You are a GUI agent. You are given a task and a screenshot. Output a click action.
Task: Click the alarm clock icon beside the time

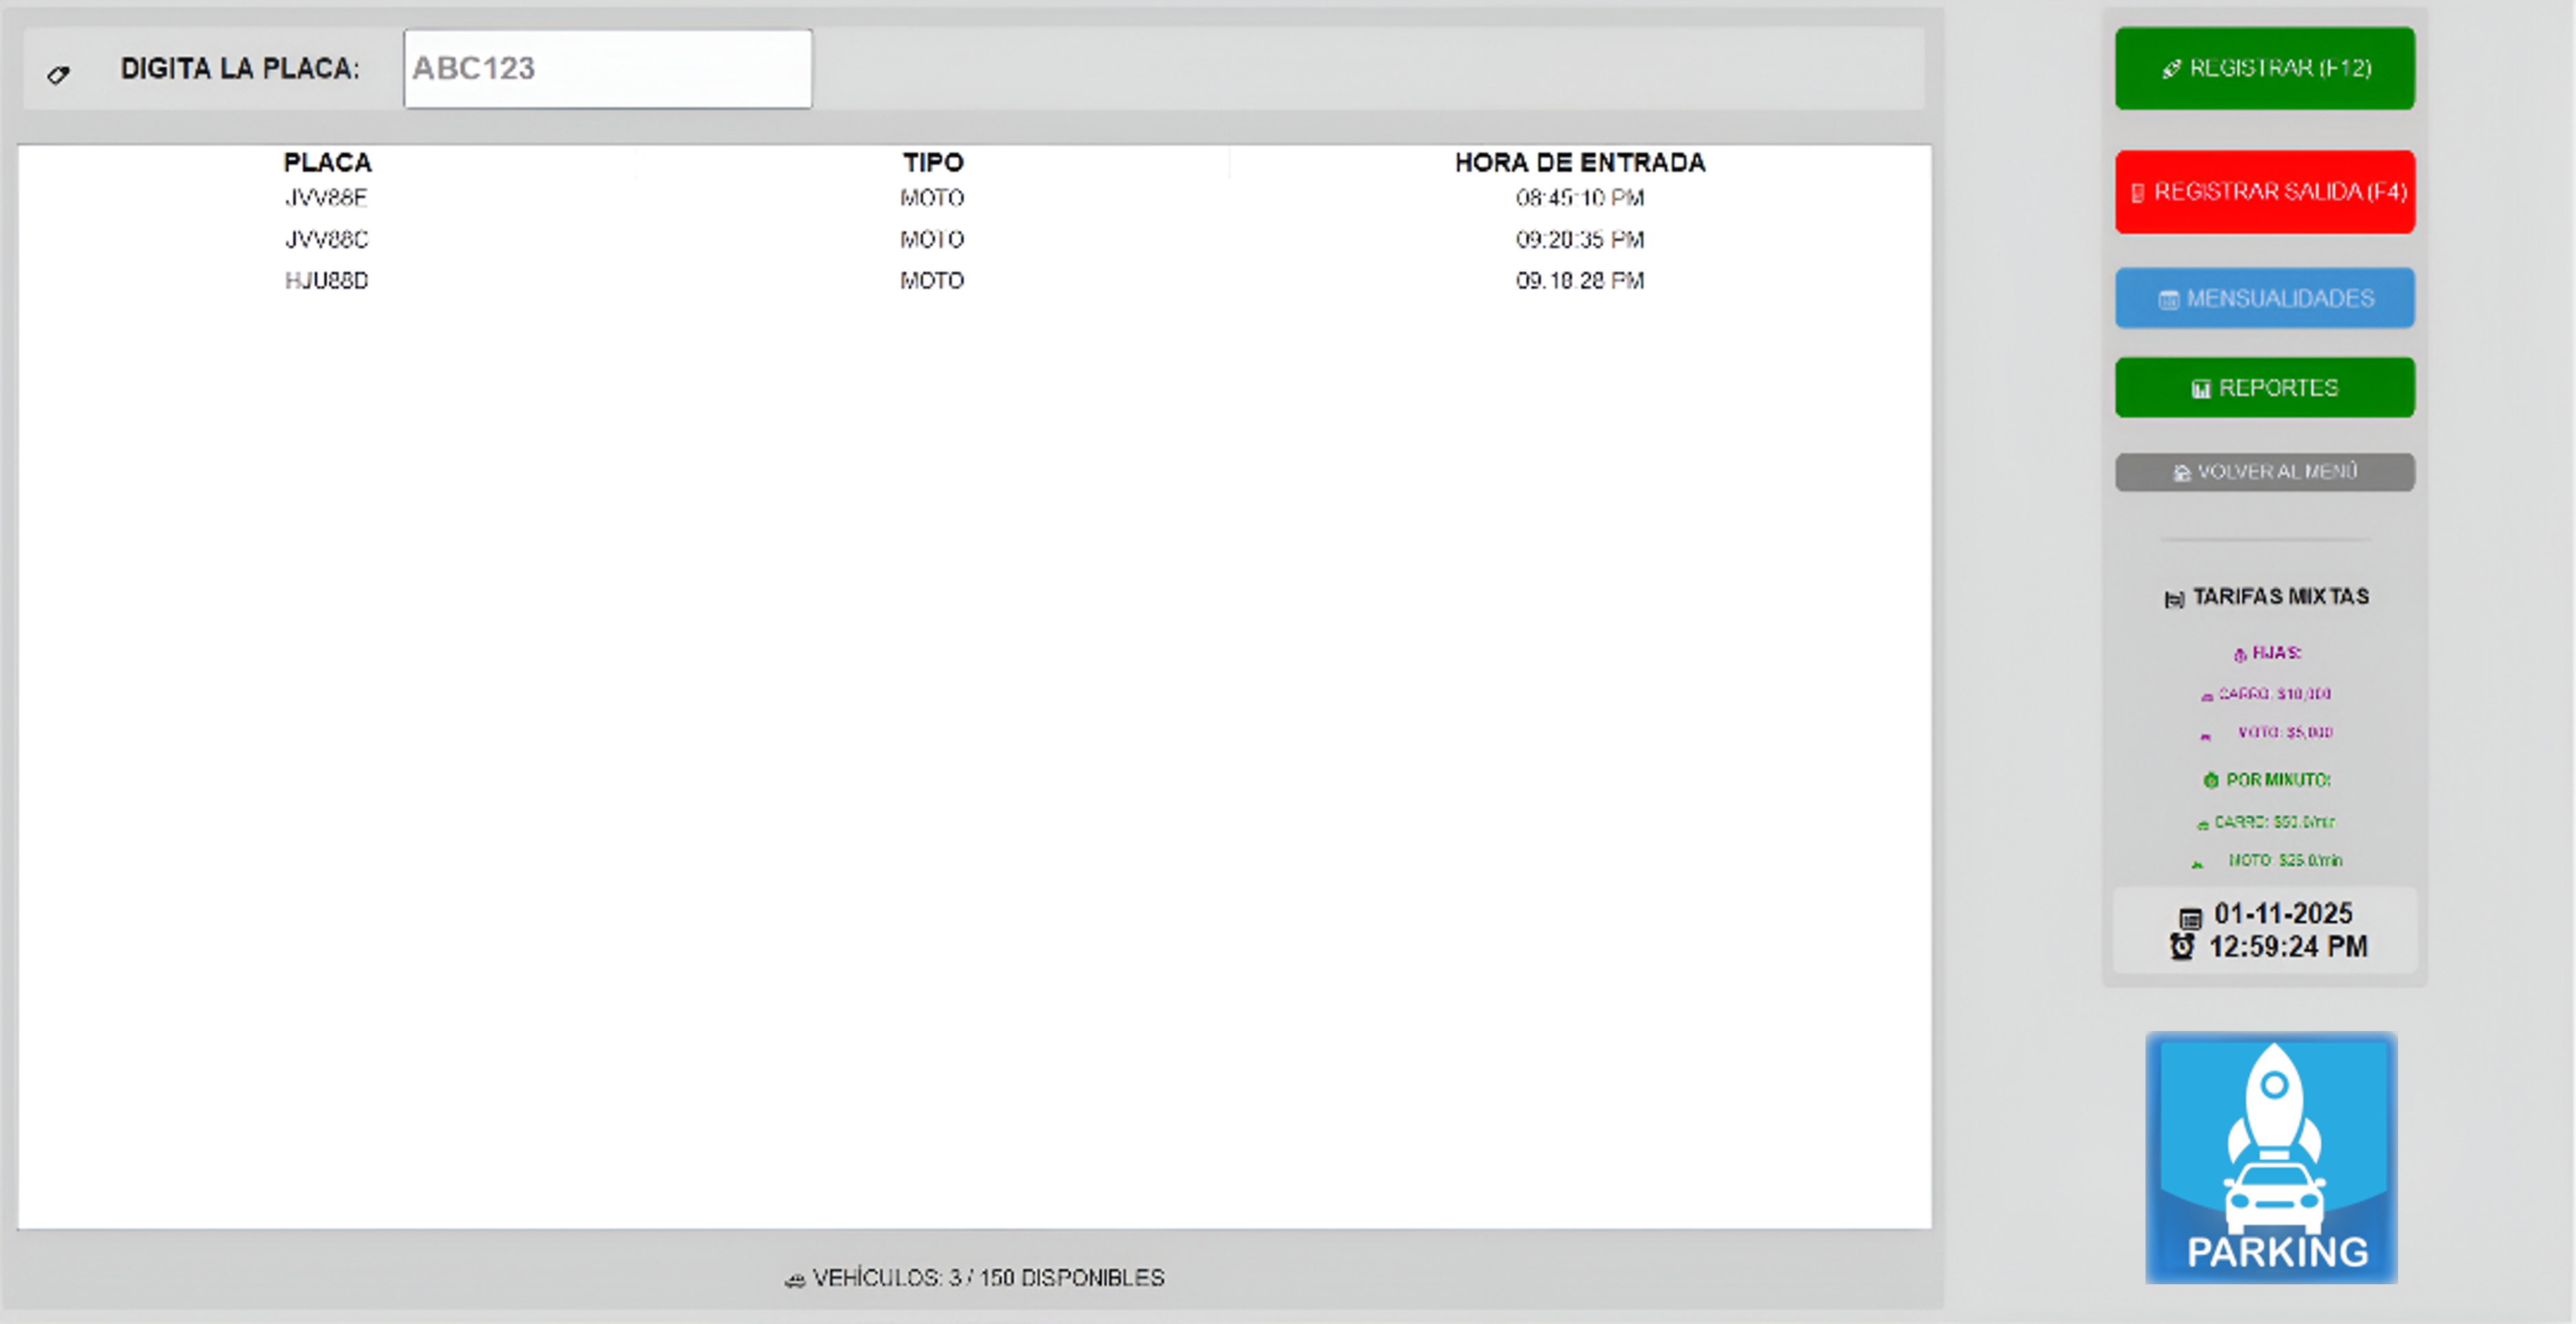point(2182,946)
